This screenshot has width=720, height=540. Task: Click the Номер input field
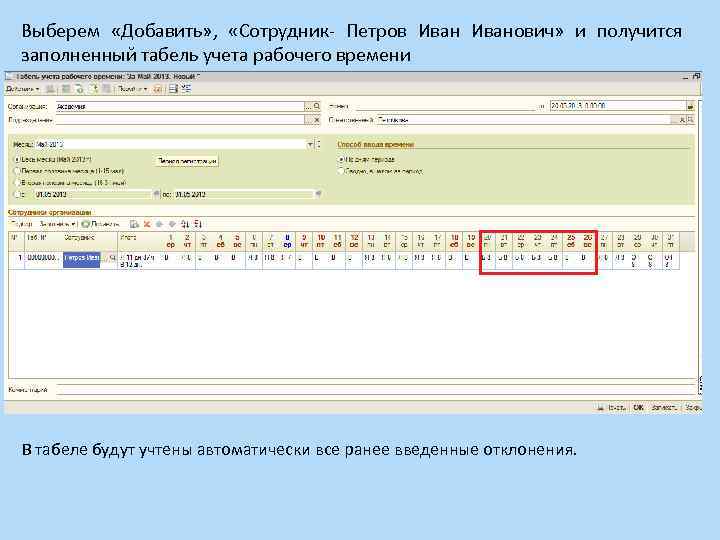445,106
